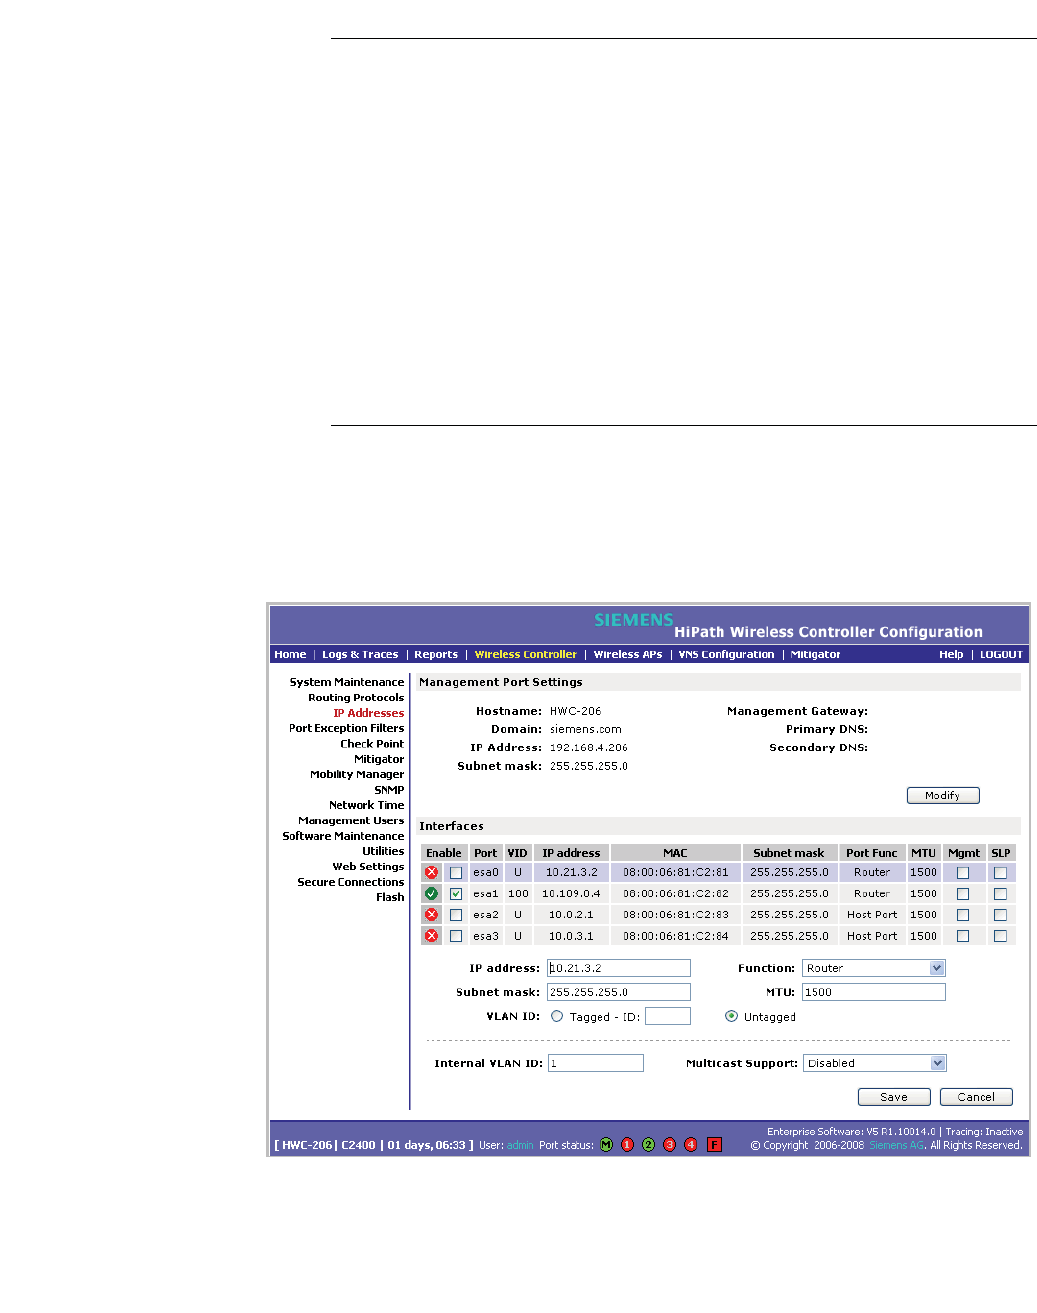Open System Maintenance in the sidebar

[347, 682]
